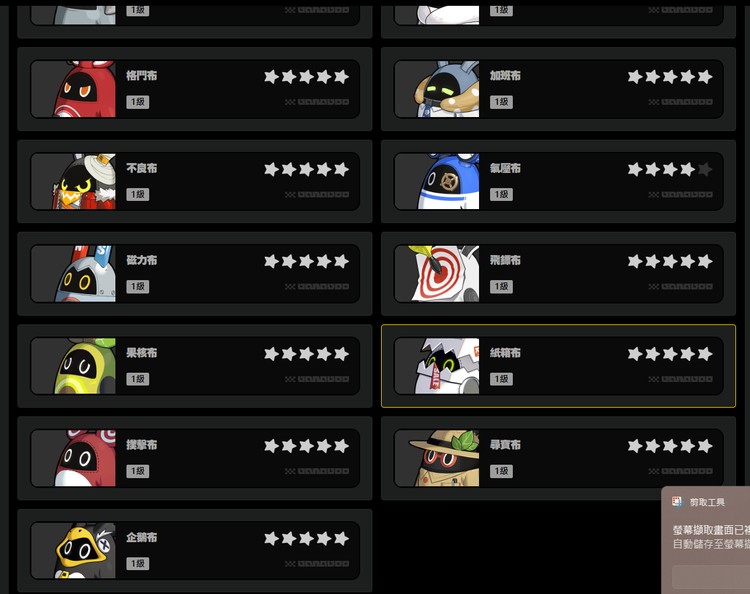Choose the 撲擊布 Bangboo avatar
Screen dimensions: 750x594
point(85,458)
